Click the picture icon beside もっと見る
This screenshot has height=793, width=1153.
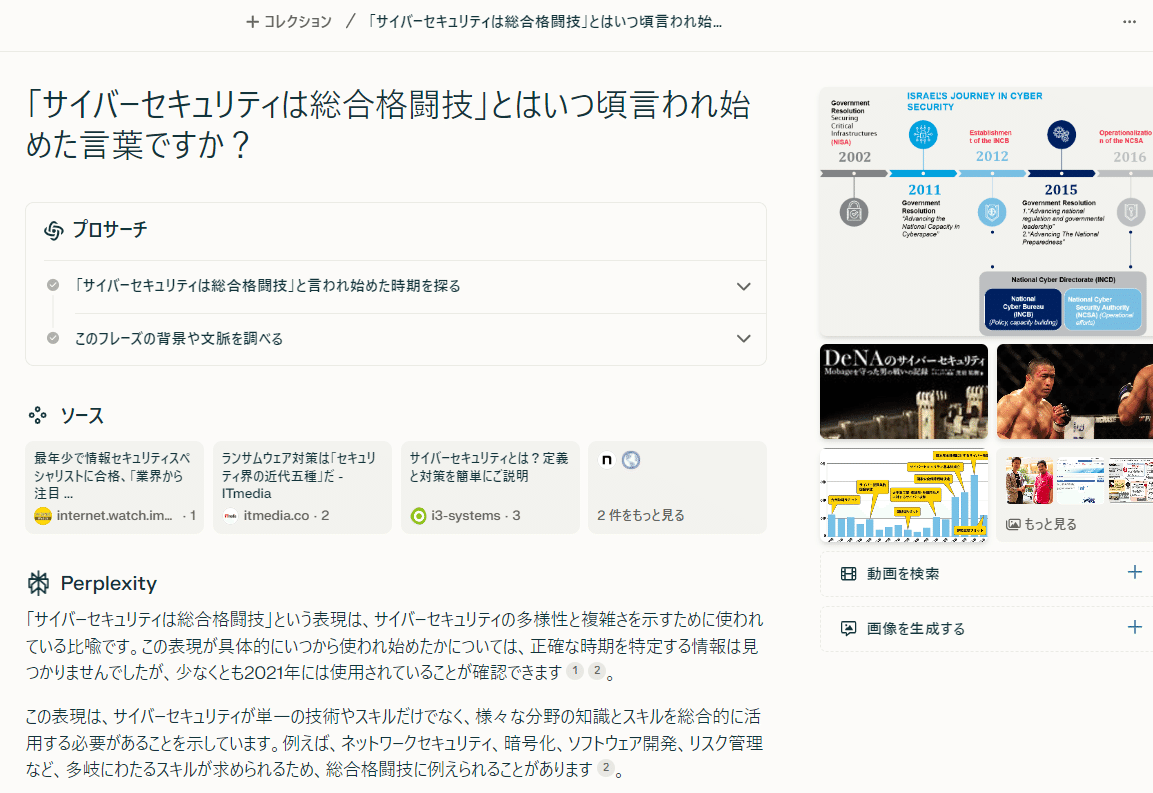tap(1013, 524)
